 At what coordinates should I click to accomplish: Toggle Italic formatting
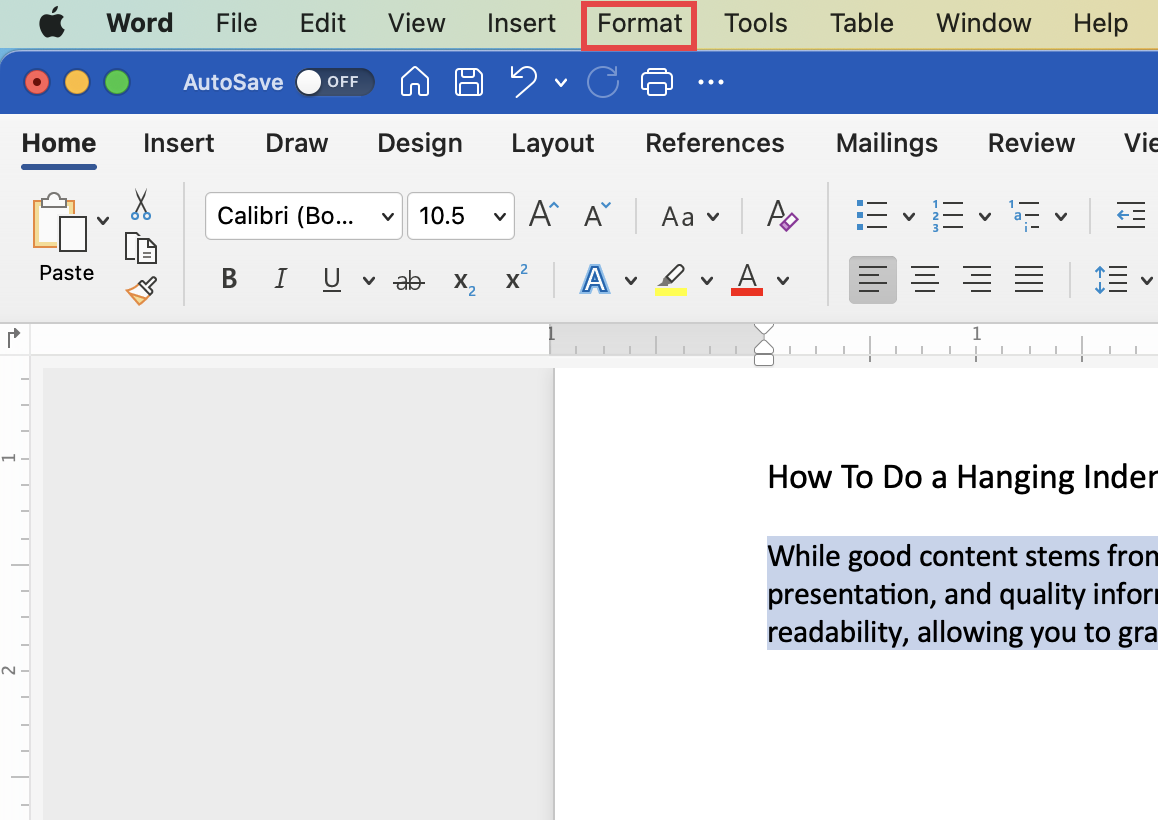click(280, 279)
